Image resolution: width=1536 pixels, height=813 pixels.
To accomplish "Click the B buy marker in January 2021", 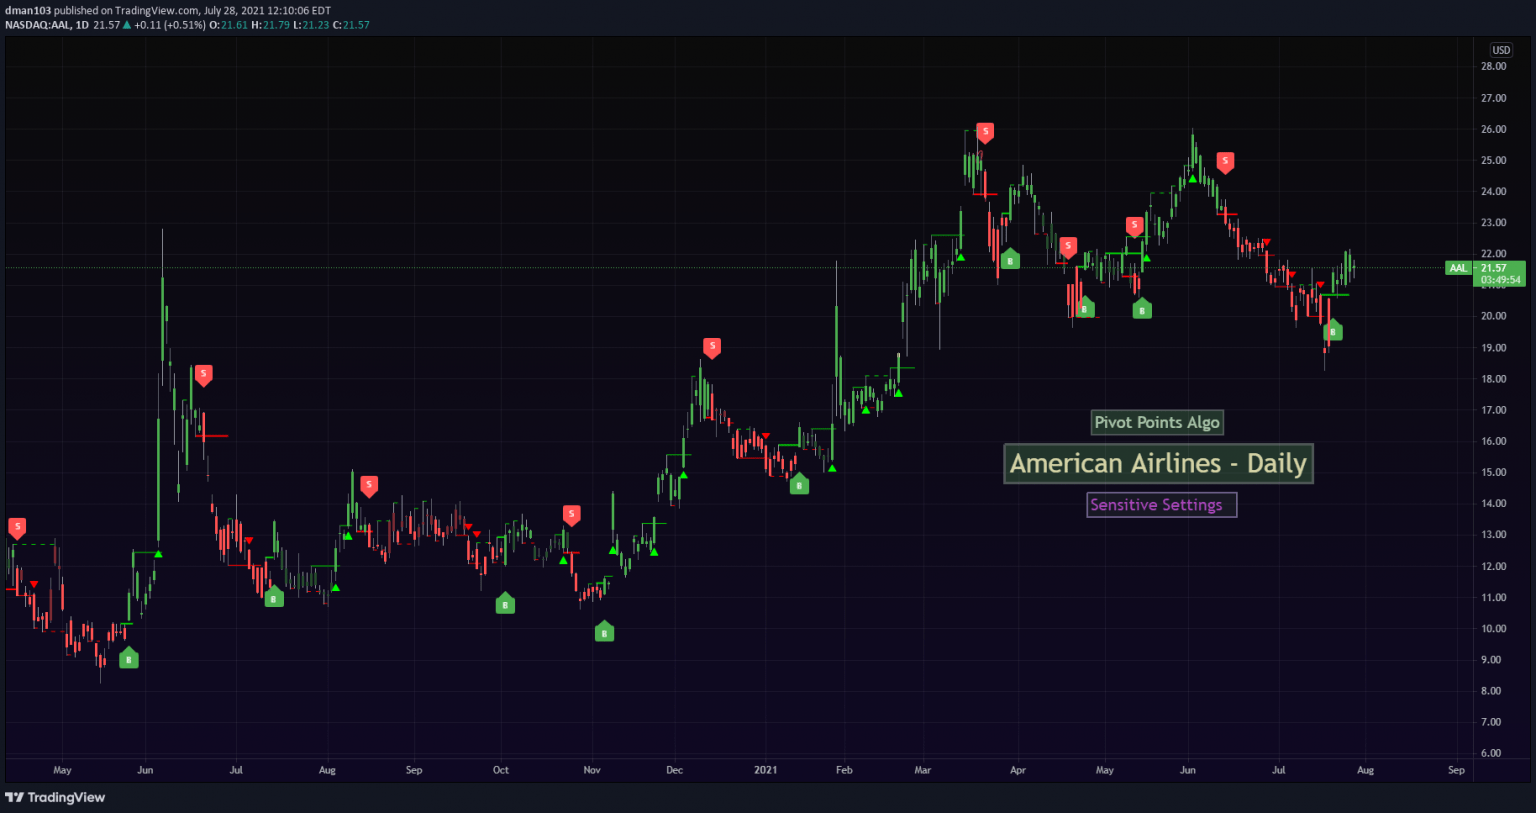I will [799, 484].
